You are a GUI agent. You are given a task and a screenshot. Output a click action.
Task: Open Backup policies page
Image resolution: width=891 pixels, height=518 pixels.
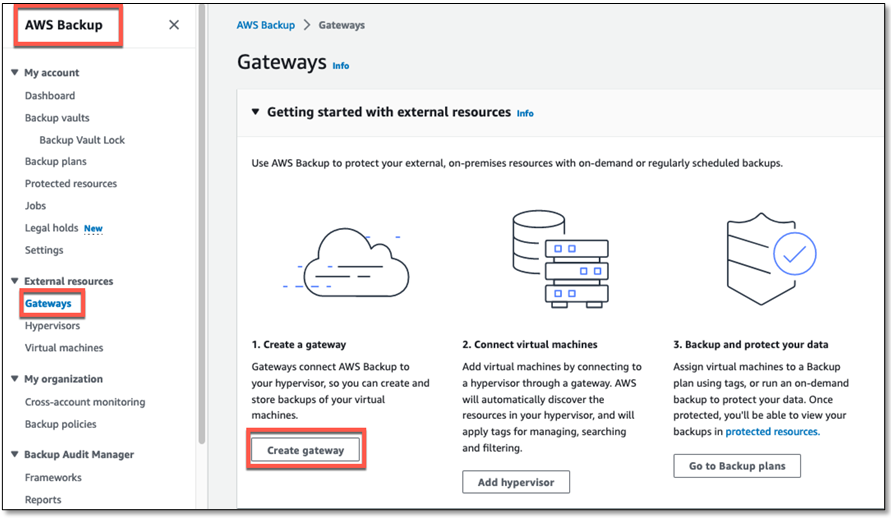pos(61,424)
